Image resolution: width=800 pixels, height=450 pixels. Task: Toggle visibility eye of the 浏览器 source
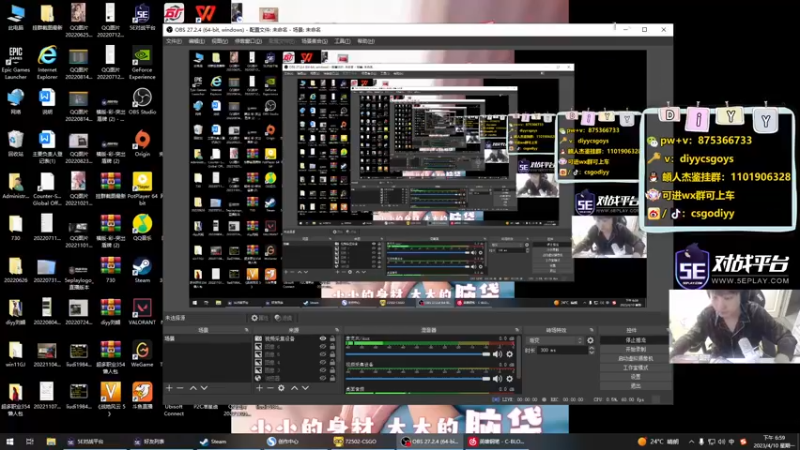[322, 379]
